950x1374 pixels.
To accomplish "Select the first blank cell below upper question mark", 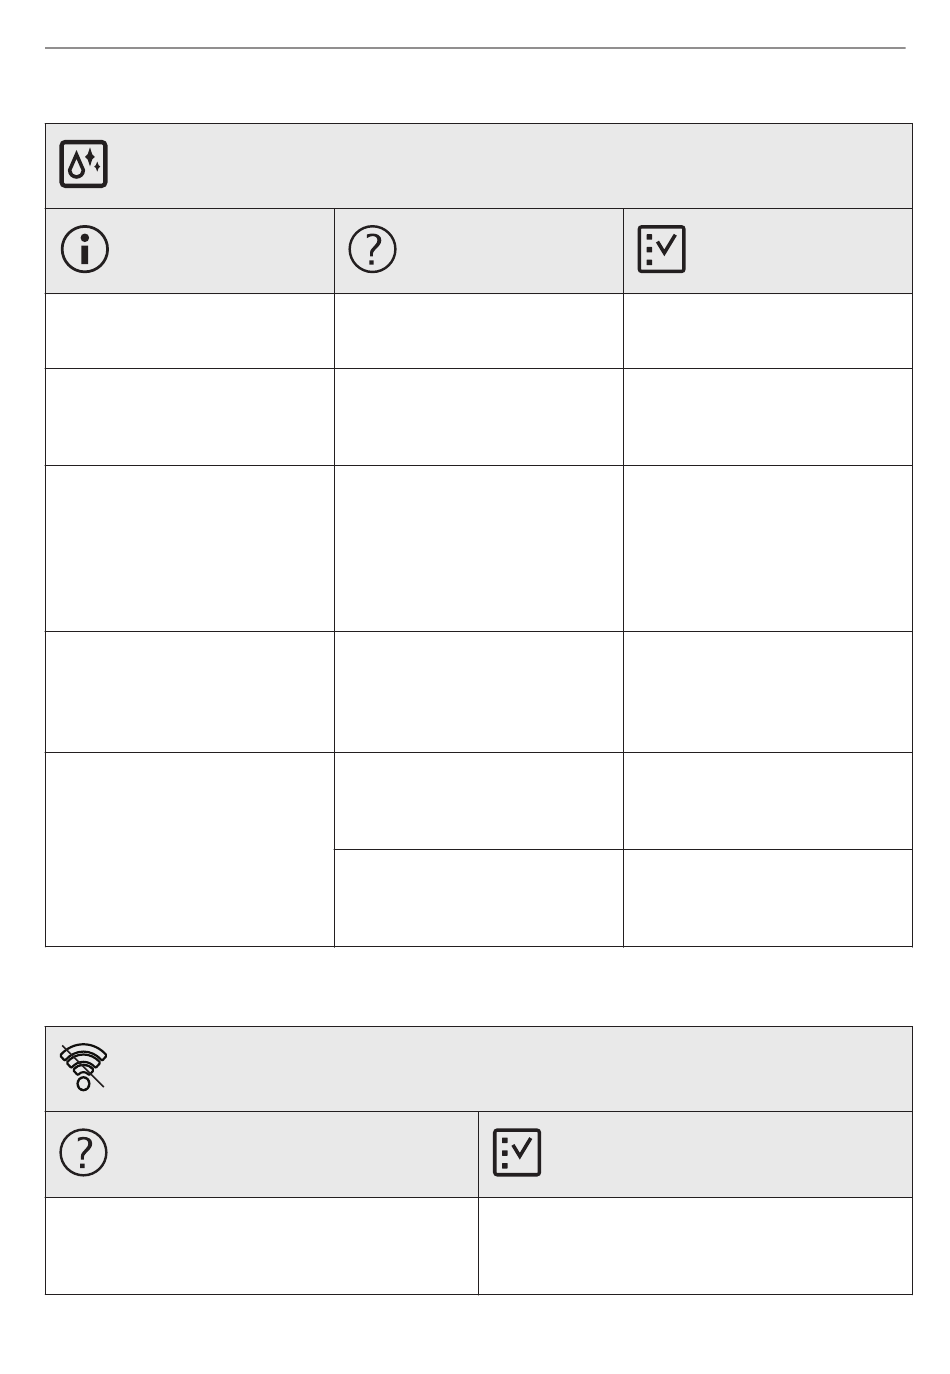I will click(x=479, y=331).
